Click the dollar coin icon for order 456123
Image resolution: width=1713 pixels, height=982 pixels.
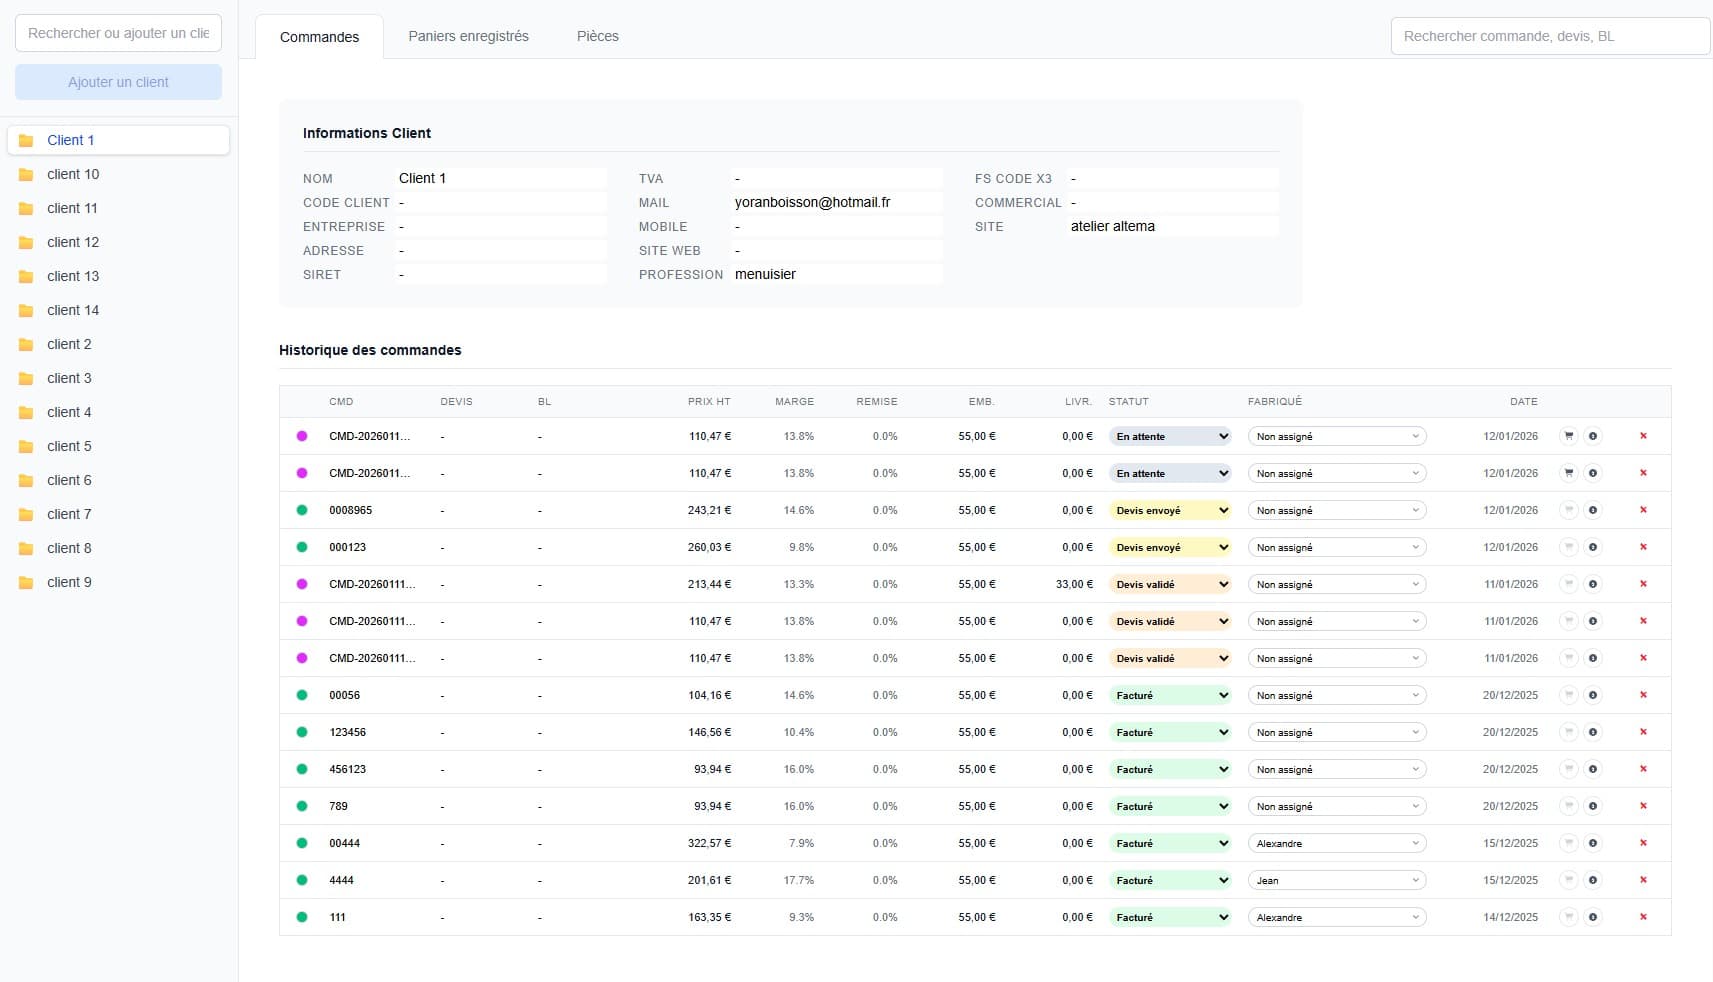click(x=1593, y=769)
